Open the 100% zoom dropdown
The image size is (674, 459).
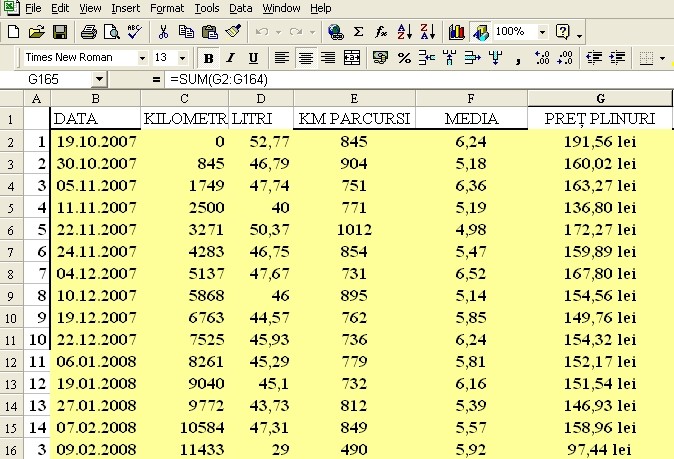(542, 32)
